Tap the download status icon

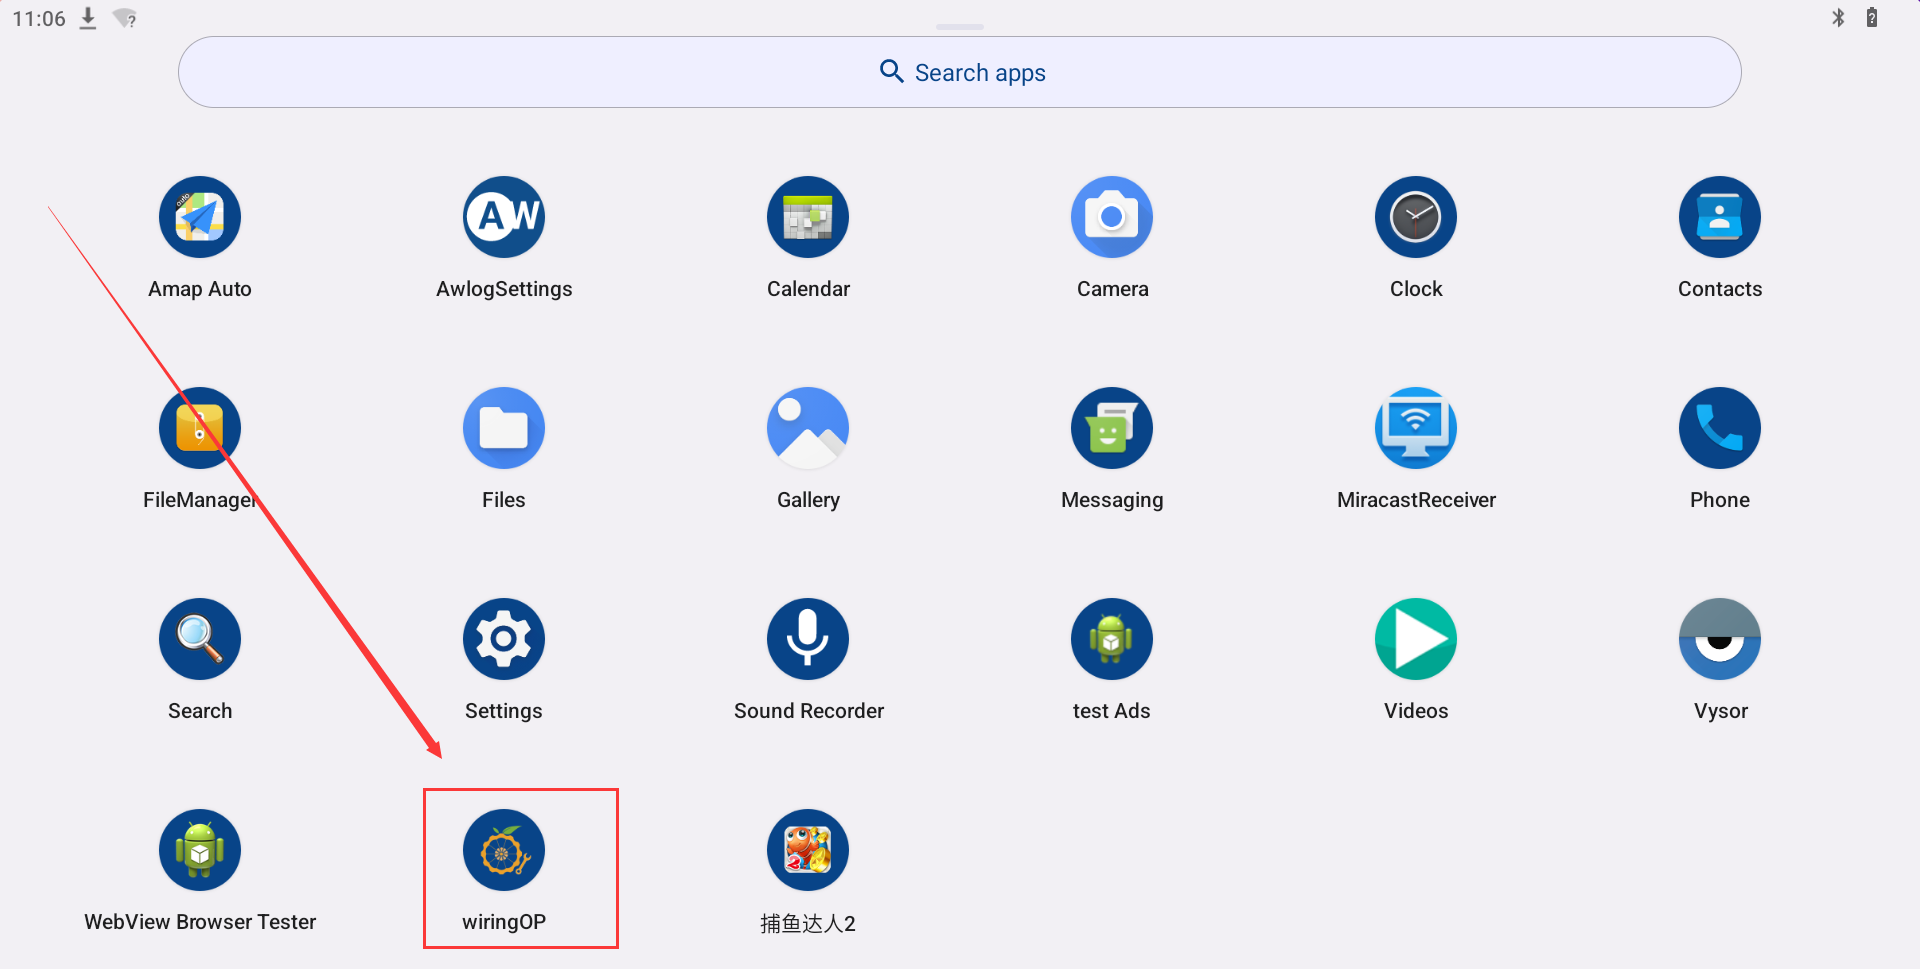pos(88,18)
